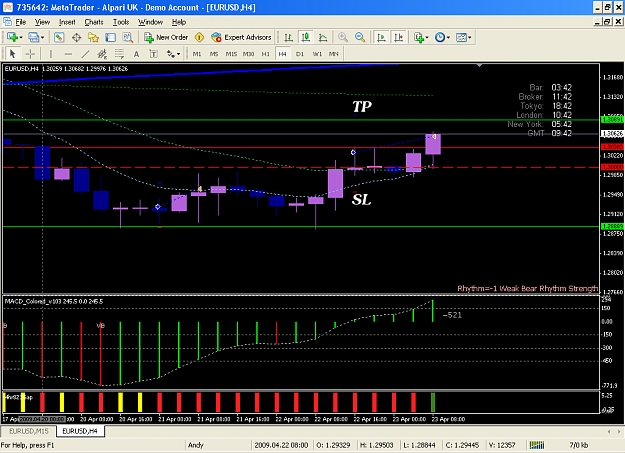Screen dimensions: 625x453
Task: Click the yellow diamond MetaEditor icon
Action: (199, 37)
